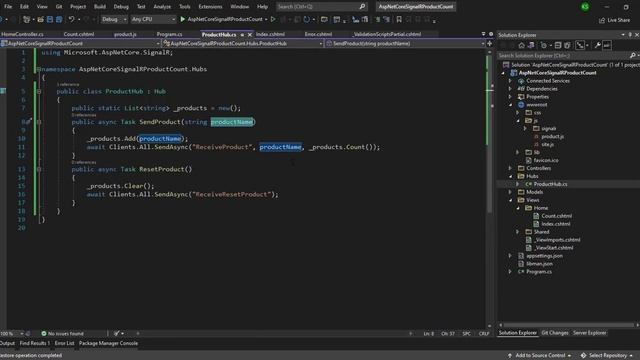
Task: Click Live Share icon at top right
Action: tap(614, 20)
